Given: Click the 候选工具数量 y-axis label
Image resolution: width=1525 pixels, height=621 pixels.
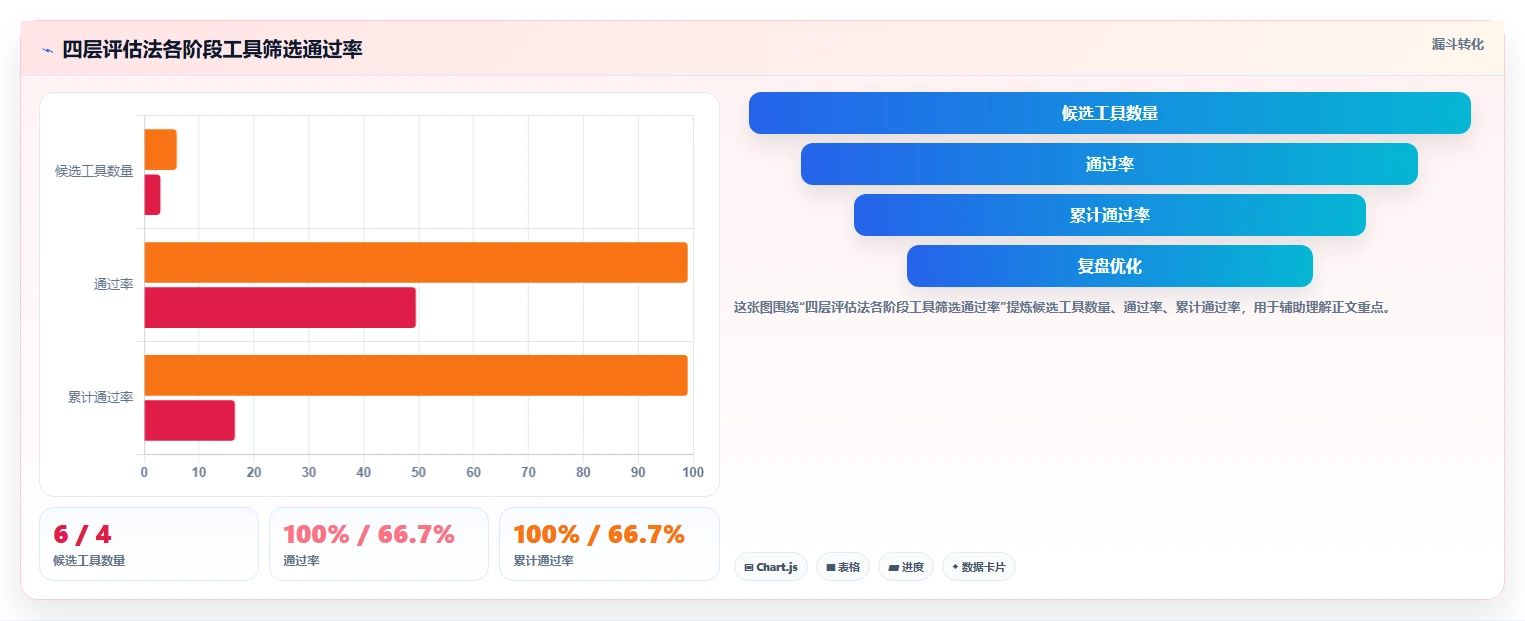Looking at the screenshot, I should pyautogui.click(x=94, y=171).
